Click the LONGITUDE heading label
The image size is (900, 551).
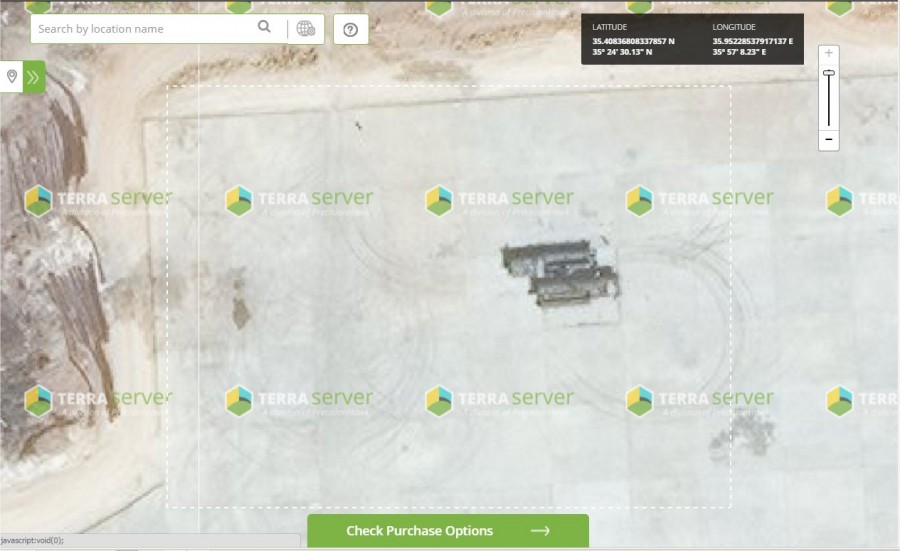734,27
